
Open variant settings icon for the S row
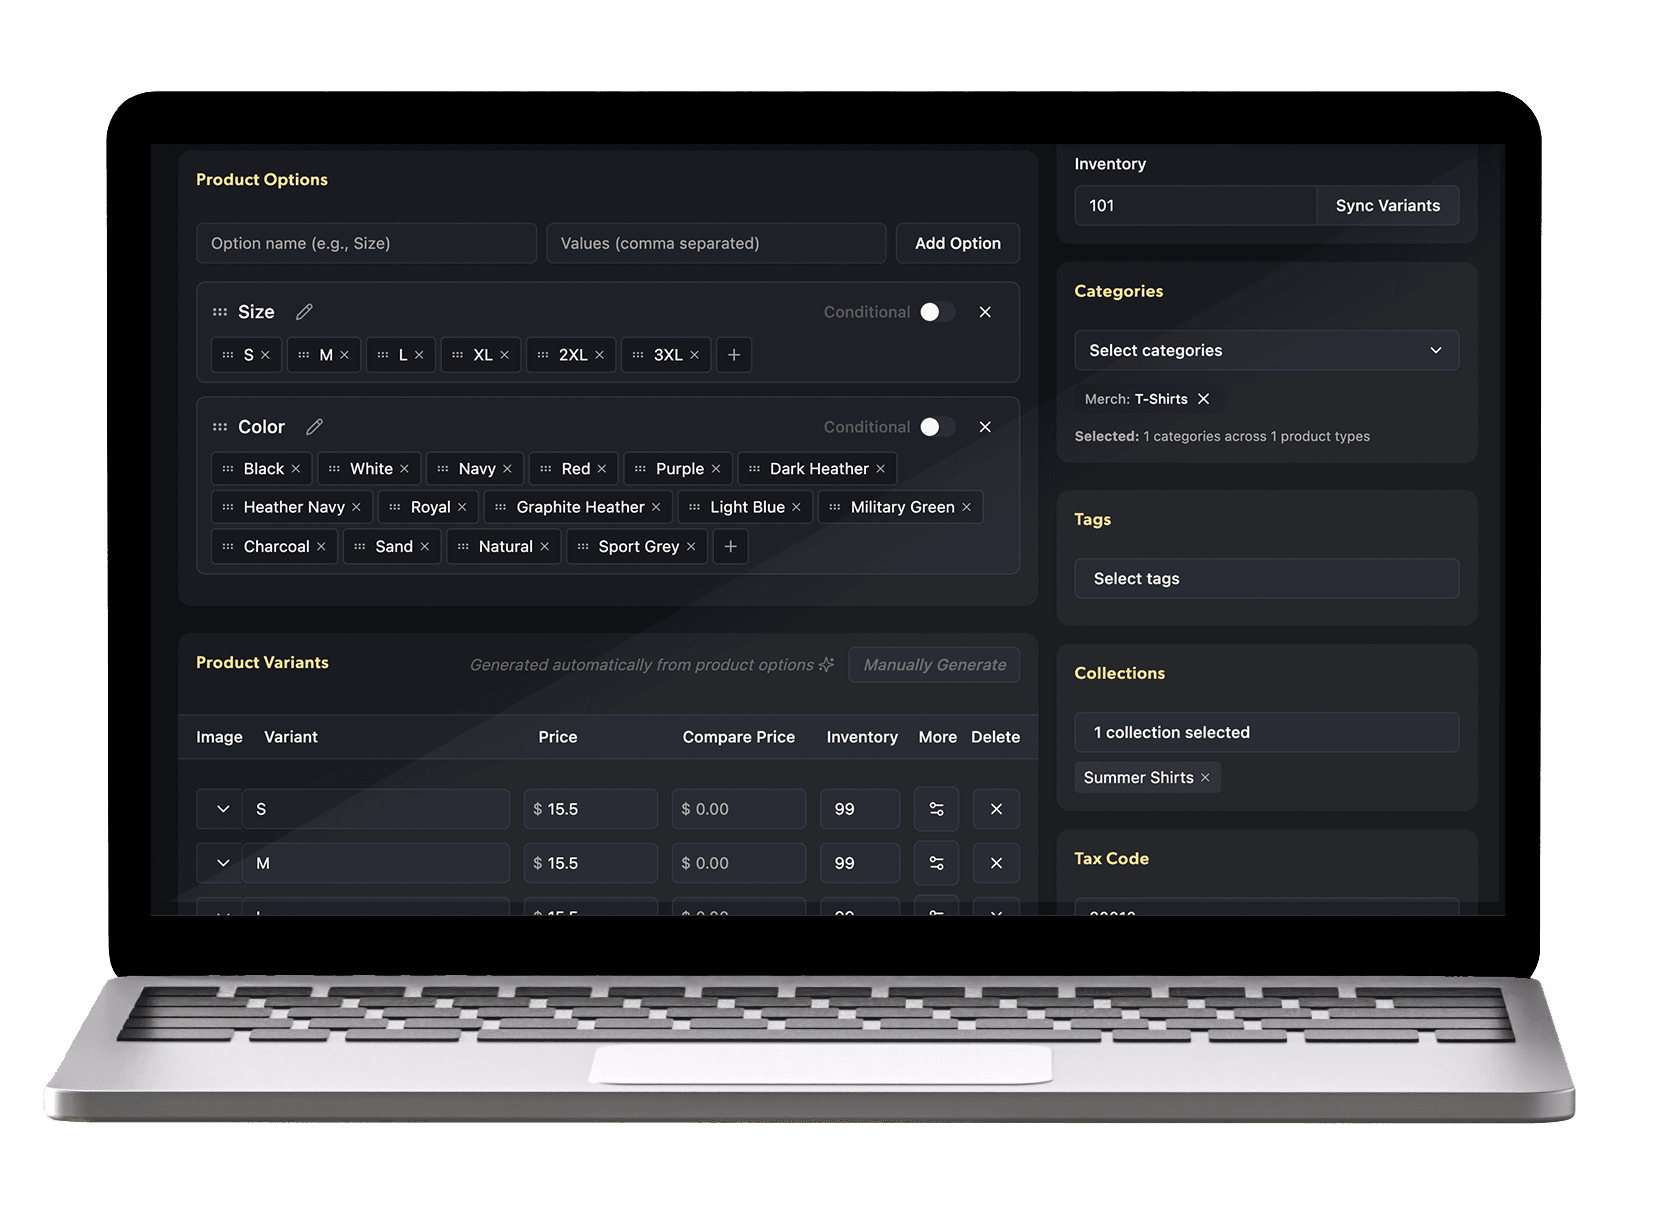click(x=936, y=808)
